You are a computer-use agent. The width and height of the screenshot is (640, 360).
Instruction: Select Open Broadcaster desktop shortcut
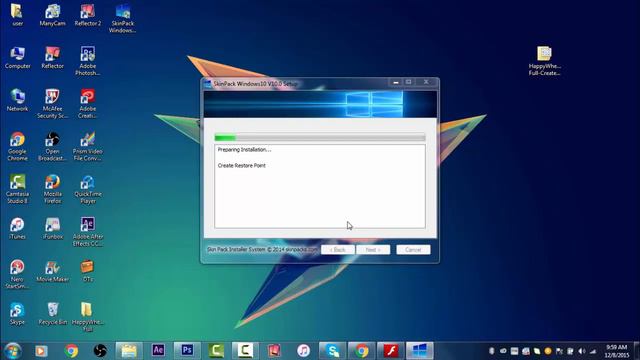click(x=52, y=146)
